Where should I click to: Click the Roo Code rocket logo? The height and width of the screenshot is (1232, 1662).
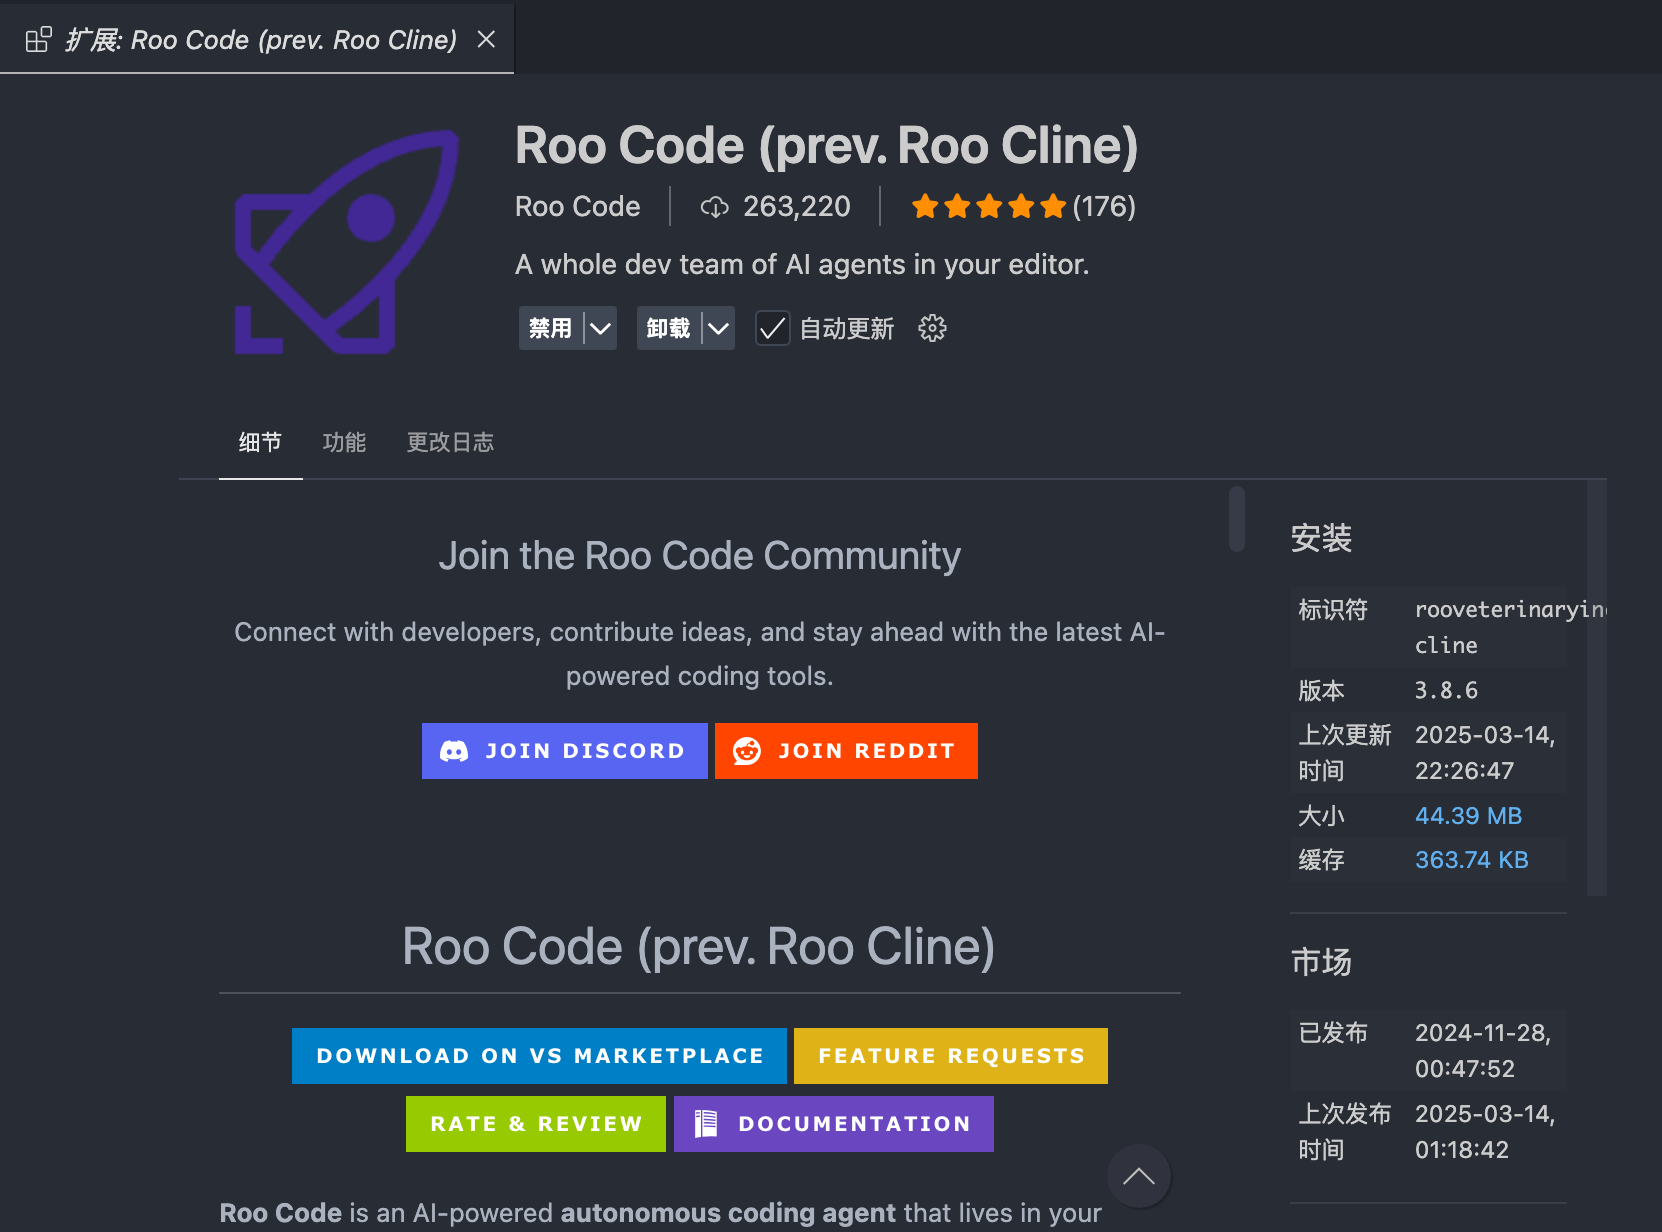[347, 242]
